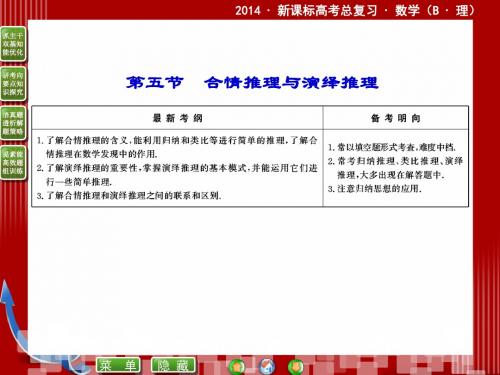500x375 pixels.
Task: Click the line 了解合情推理和演绎推理之间的联系和区别
Action: 133,195
